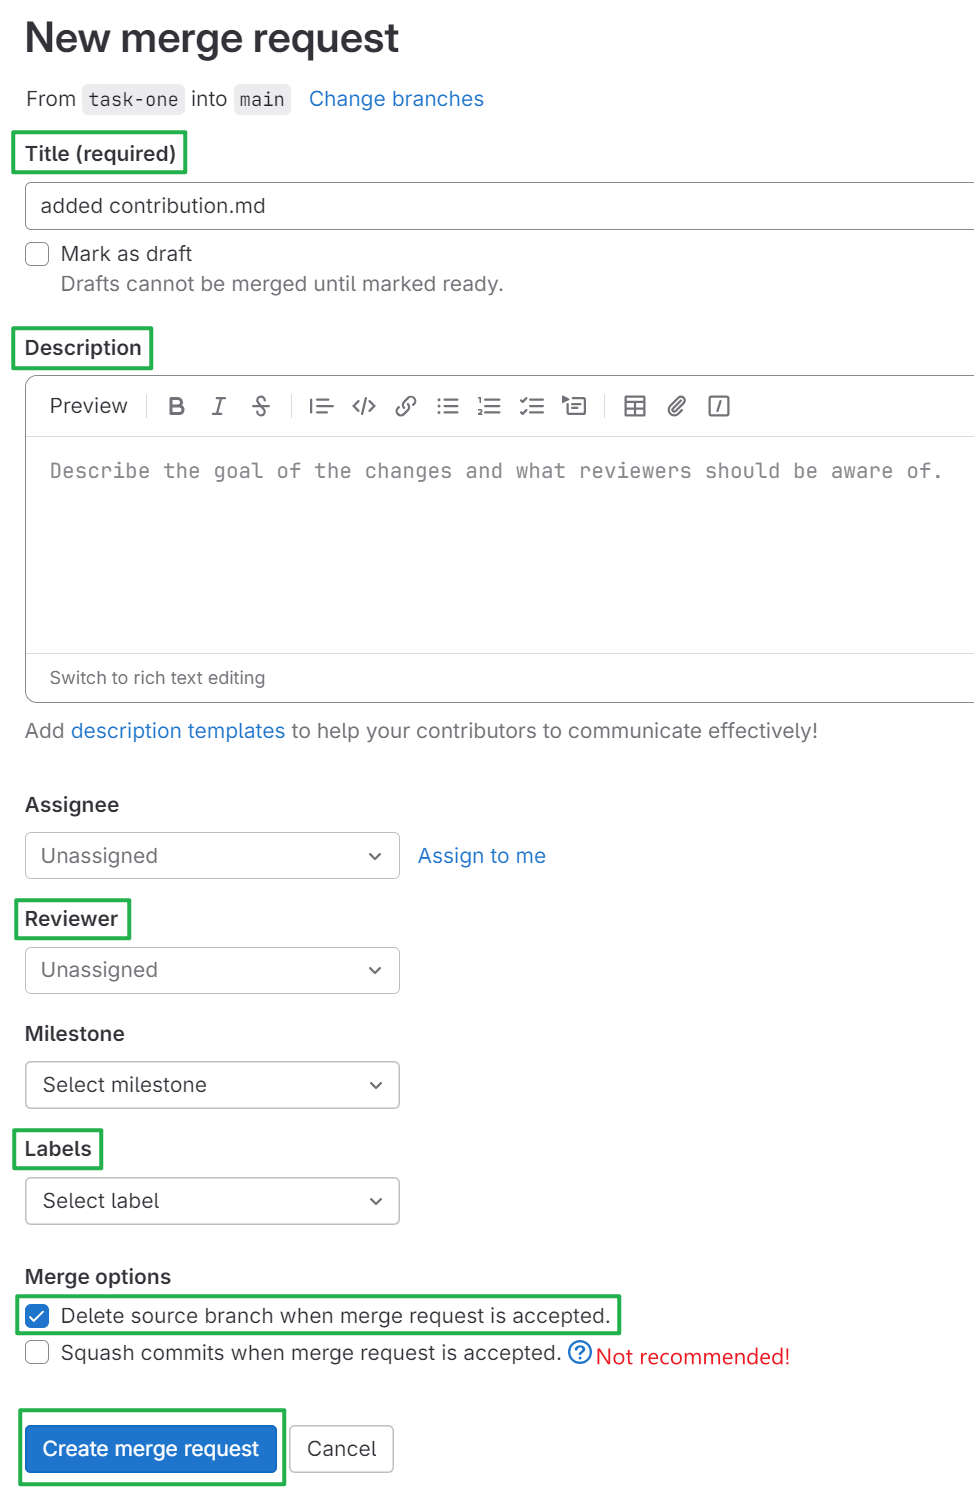Add a link with the link icon
974x1490 pixels.
(406, 406)
